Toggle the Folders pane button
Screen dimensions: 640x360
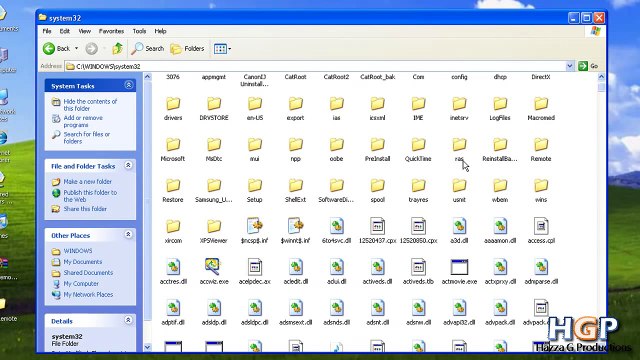[x=187, y=49]
